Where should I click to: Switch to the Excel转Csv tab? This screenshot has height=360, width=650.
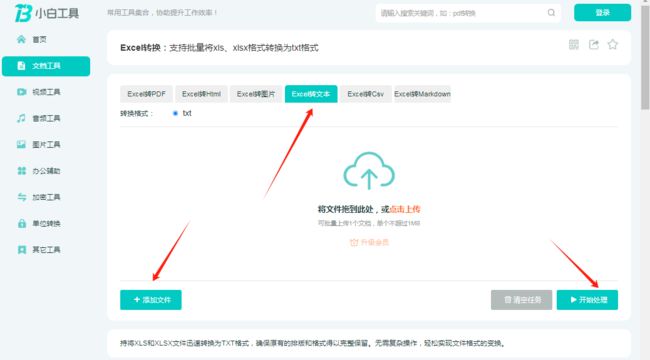coord(366,94)
